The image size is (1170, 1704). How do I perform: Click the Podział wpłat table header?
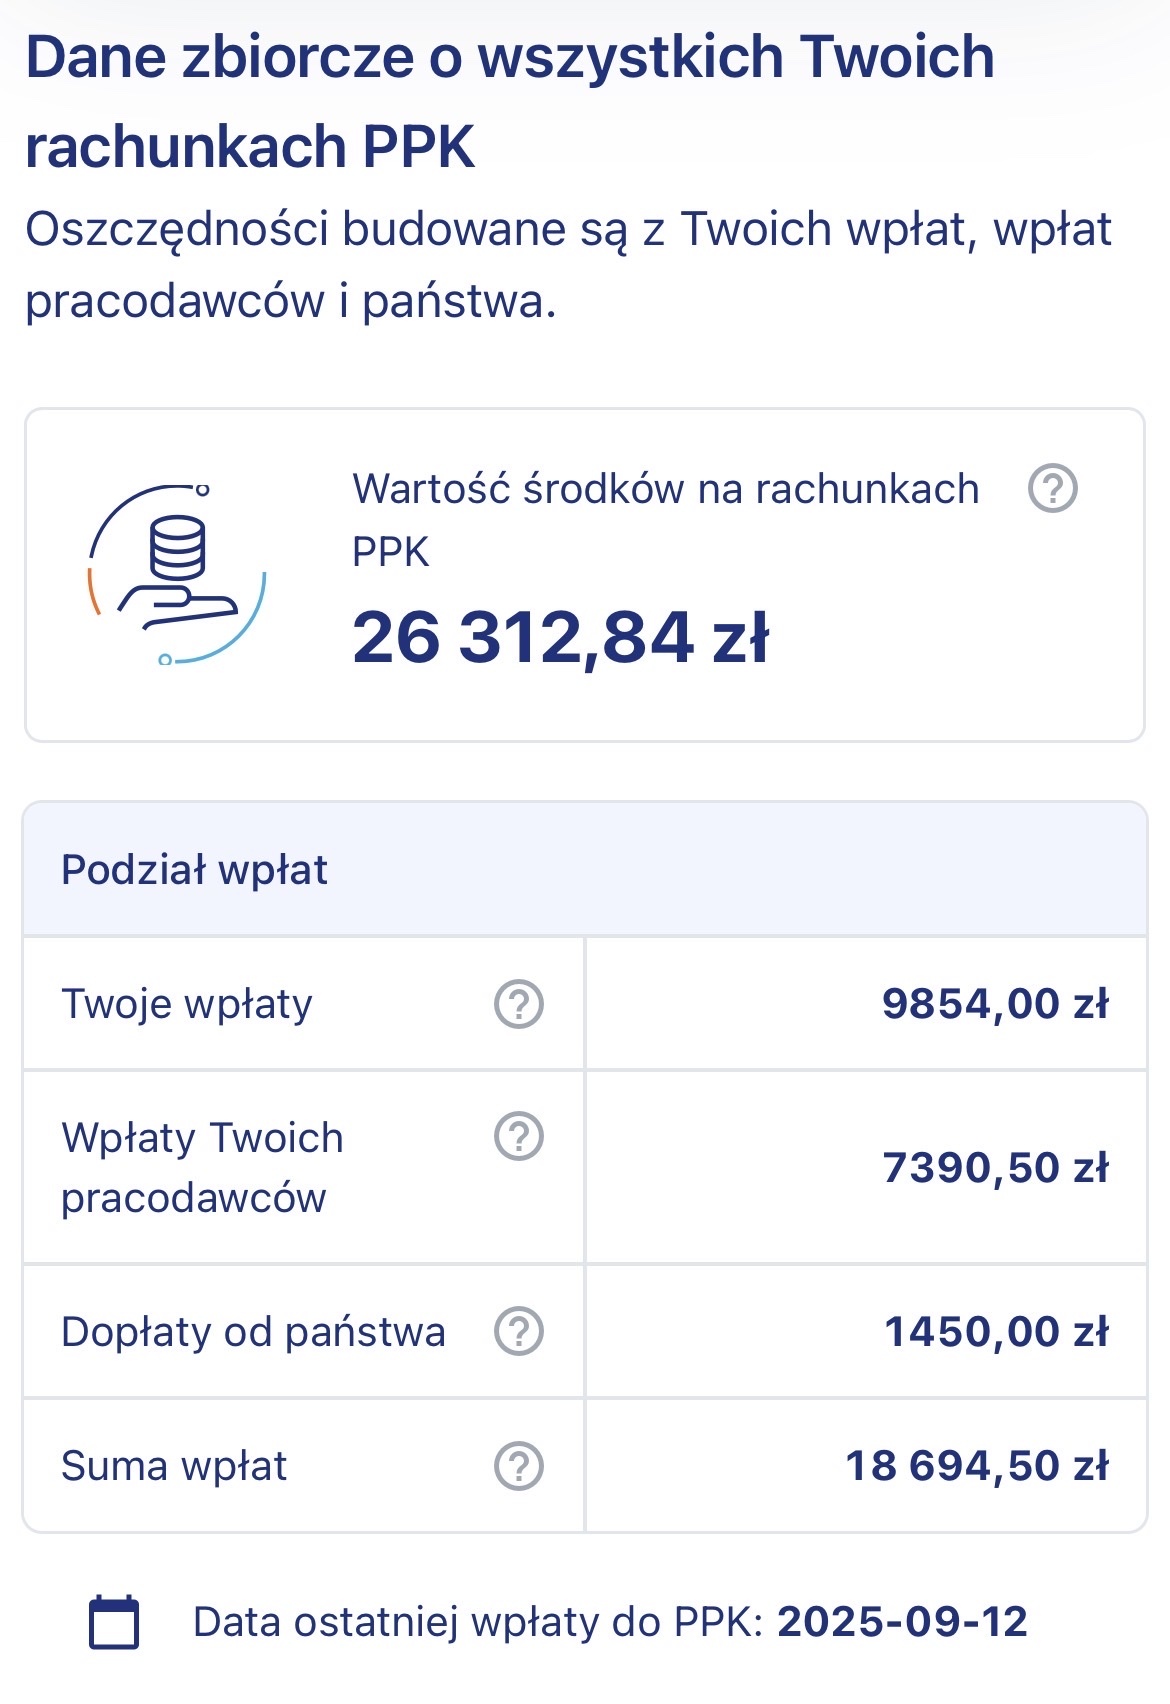coord(195,870)
